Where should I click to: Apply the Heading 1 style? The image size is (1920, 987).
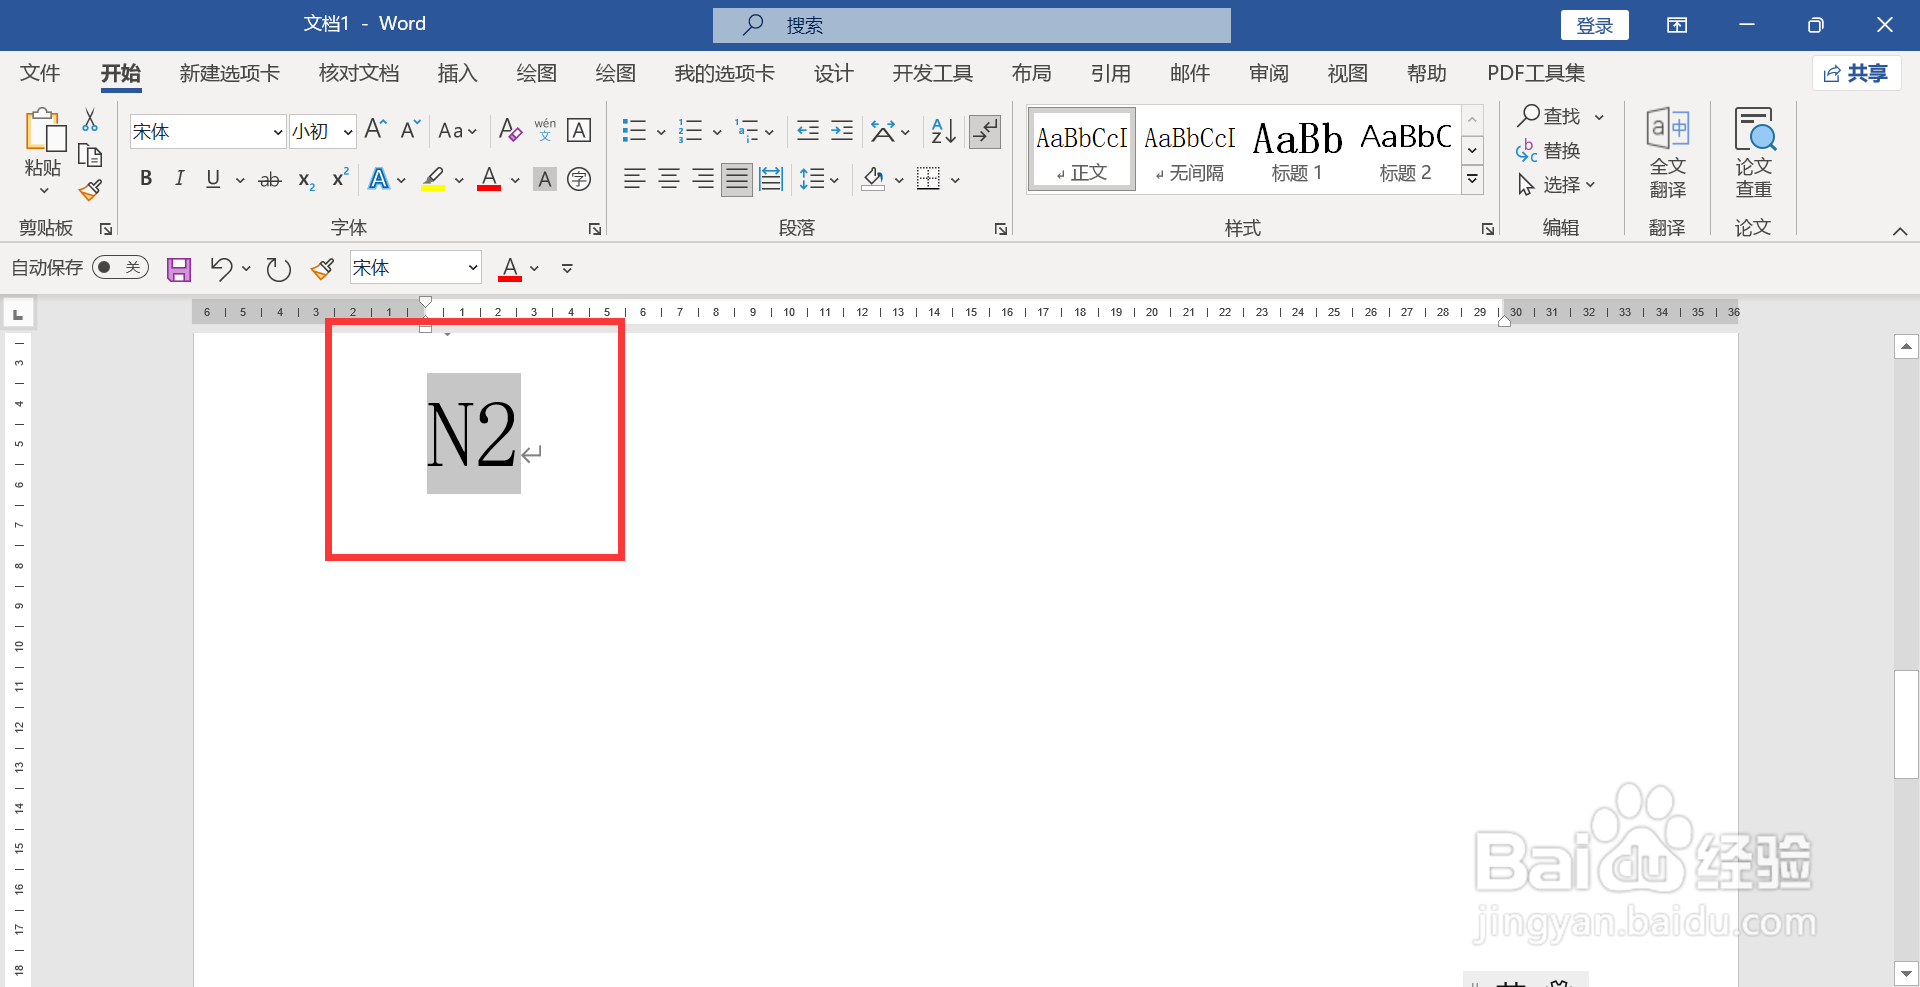click(1297, 150)
